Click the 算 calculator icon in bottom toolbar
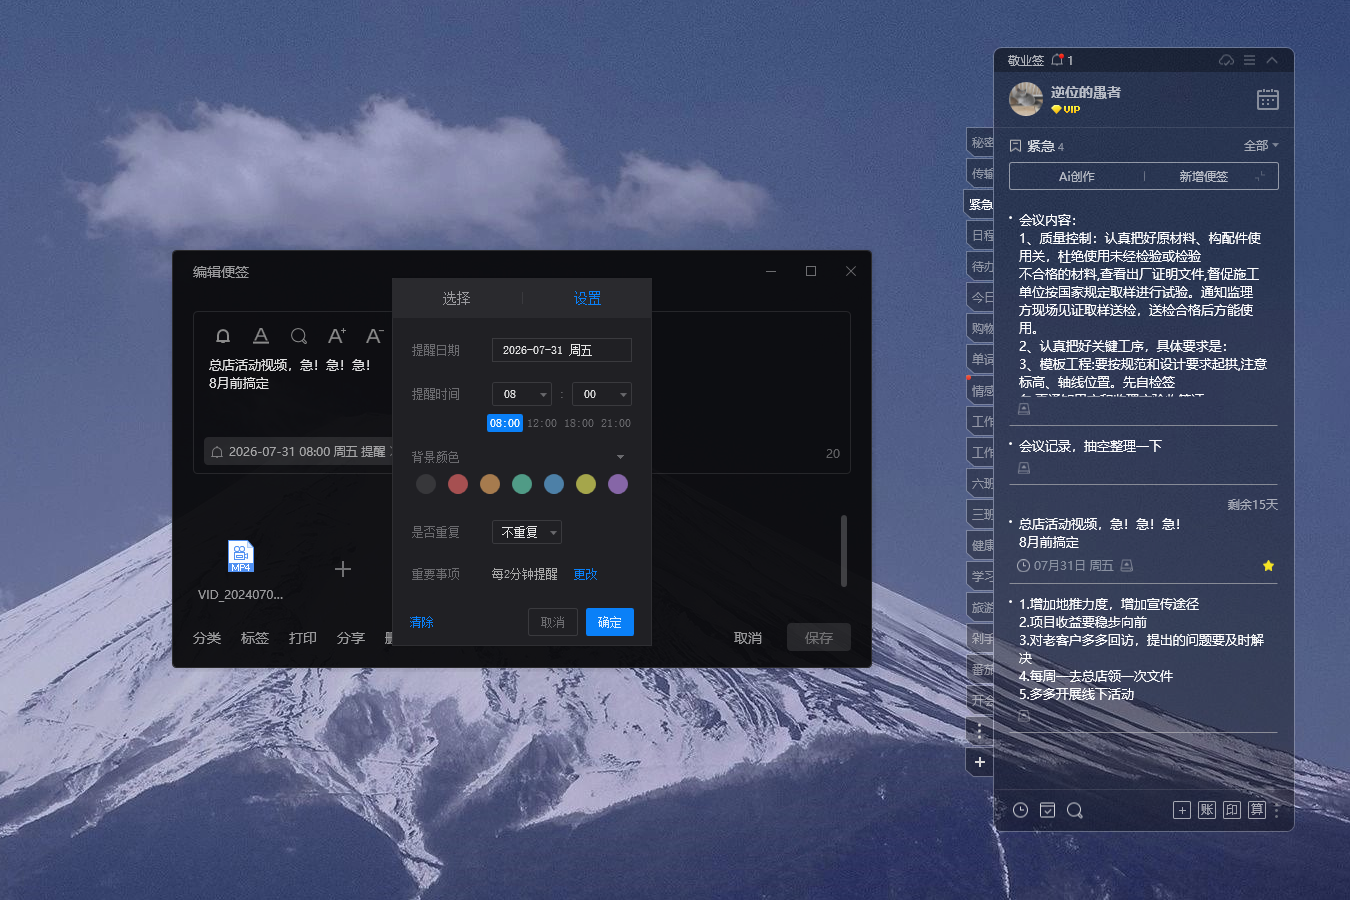This screenshot has width=1350, height=900. click(1257, 810)
